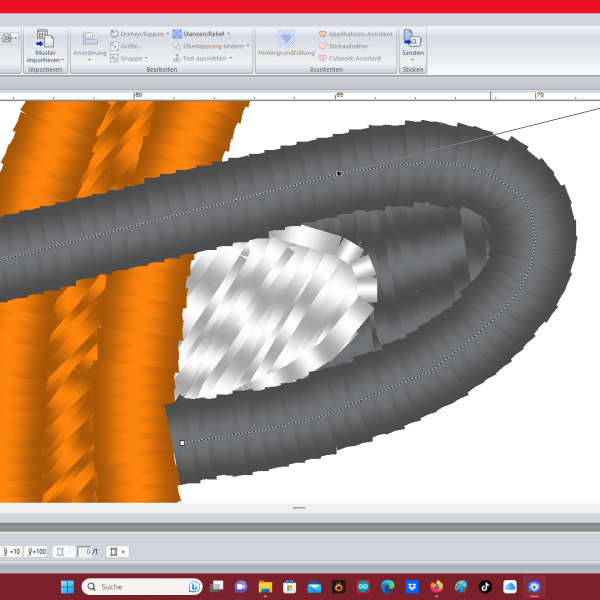This screenshot has width=600, height=600.
Task: Open the Hintergrundfüllung assistant
Action: click(286, 40)
